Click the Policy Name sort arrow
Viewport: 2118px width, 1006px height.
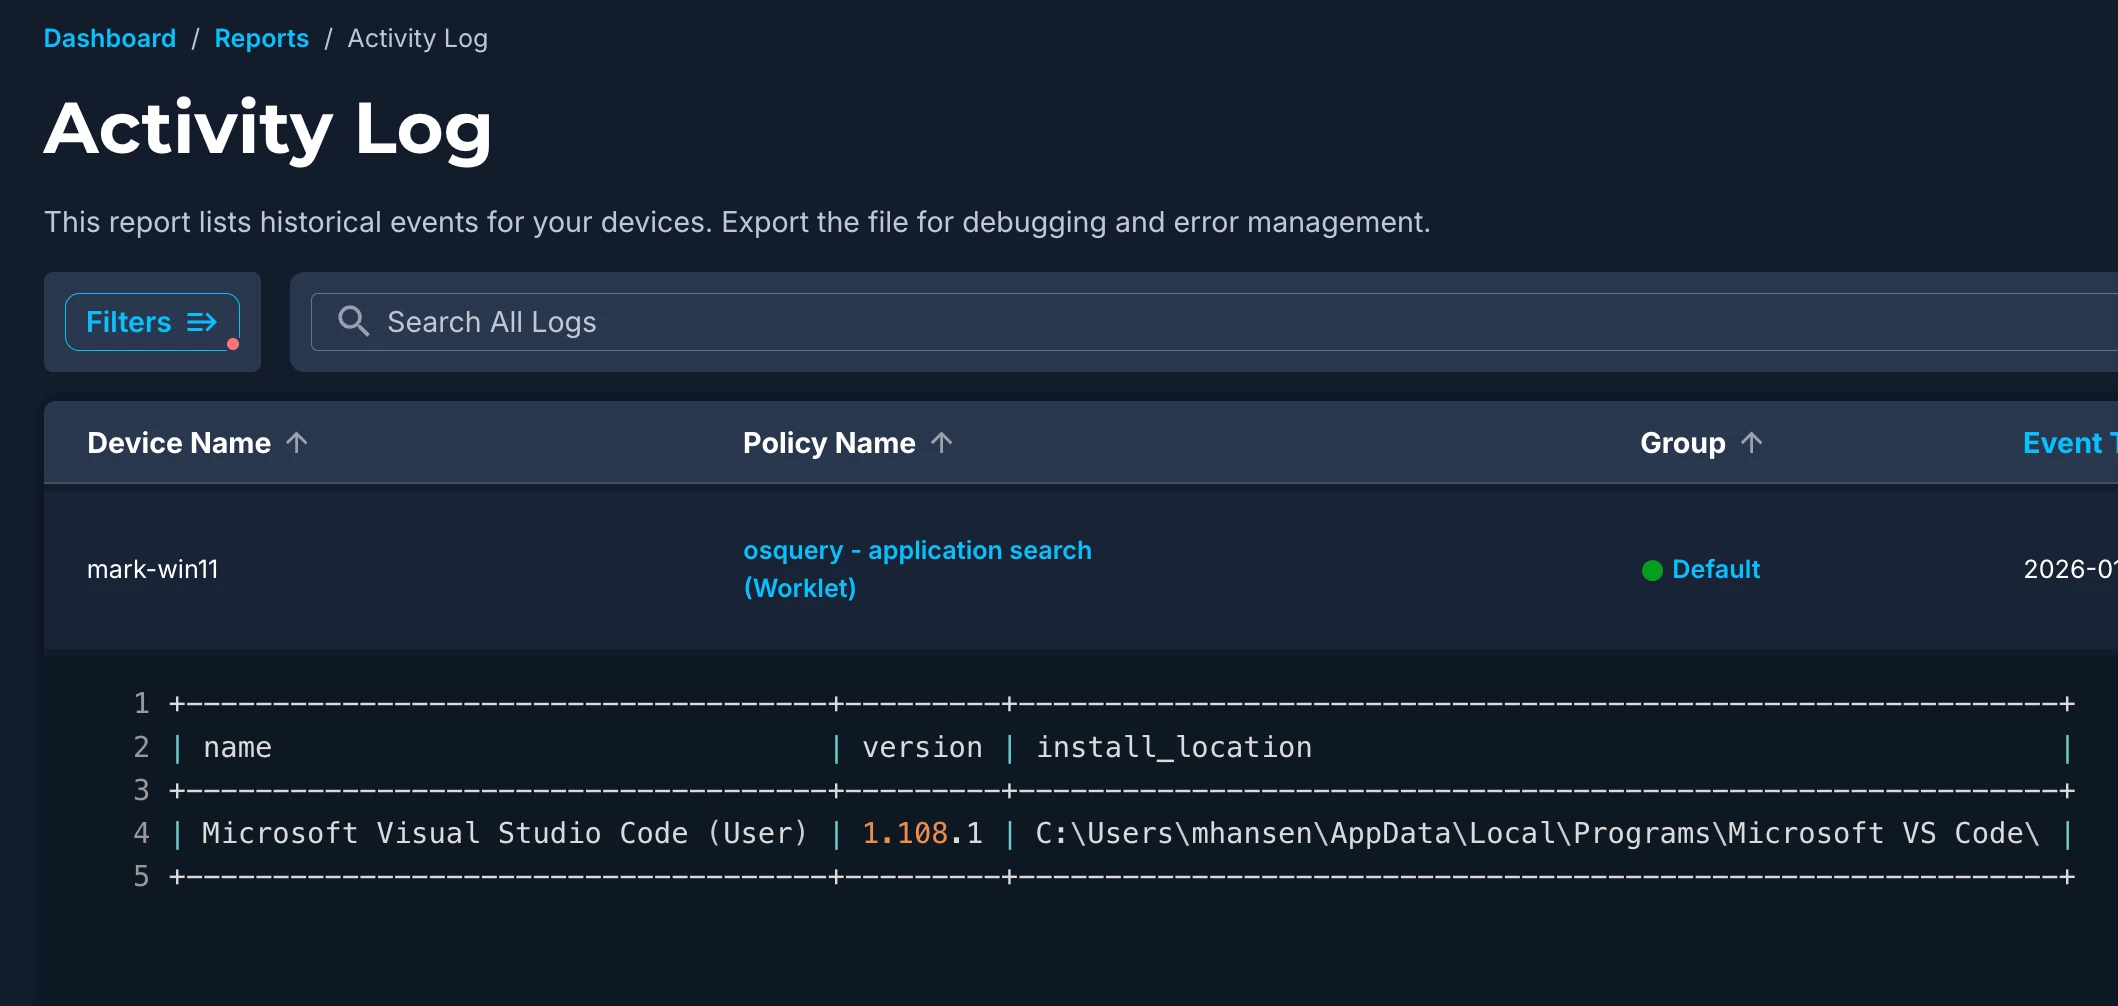(942, 442)
